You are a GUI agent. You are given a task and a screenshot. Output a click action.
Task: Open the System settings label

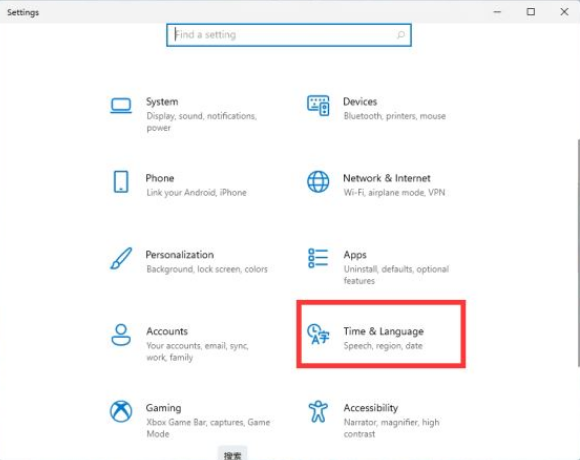point(162,102)
